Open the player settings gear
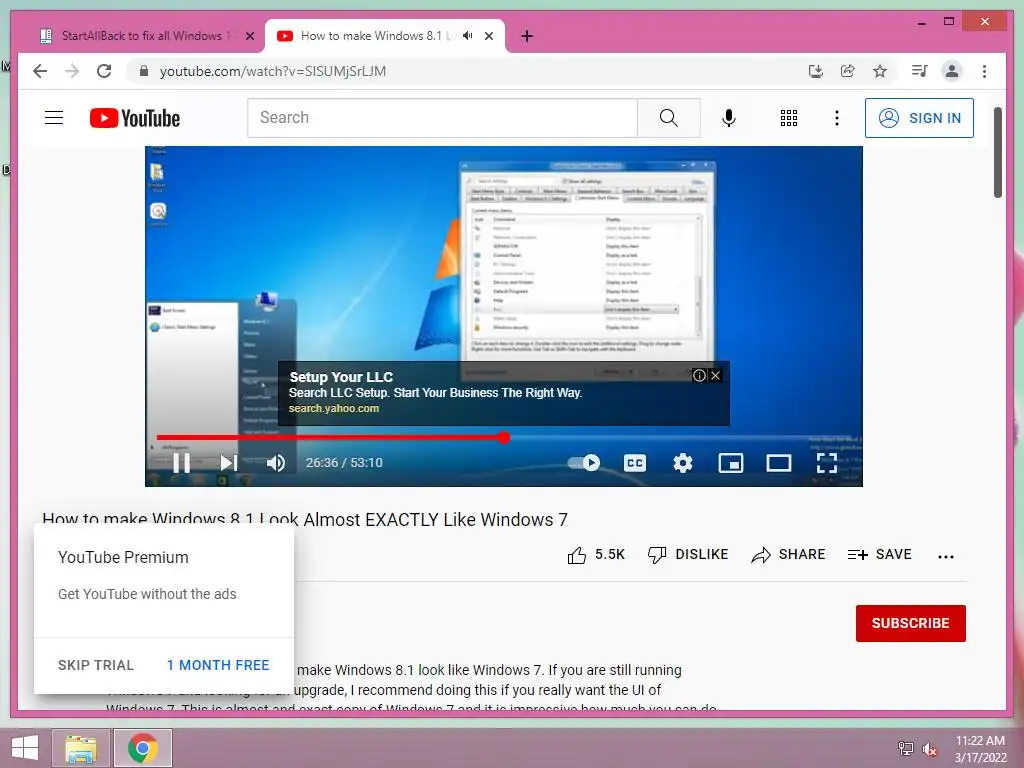Image resolution: width=1024 pixels, height=768 pixels. (683, 463)
